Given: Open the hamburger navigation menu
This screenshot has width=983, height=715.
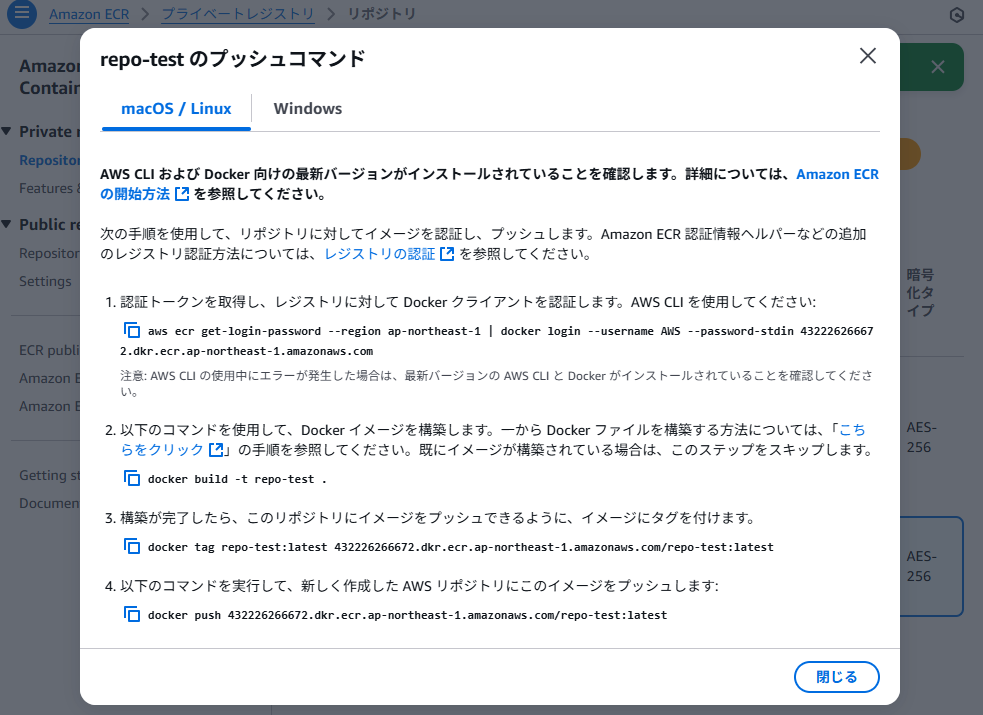Looking at the screenshot, I should [x=22, y=13].
